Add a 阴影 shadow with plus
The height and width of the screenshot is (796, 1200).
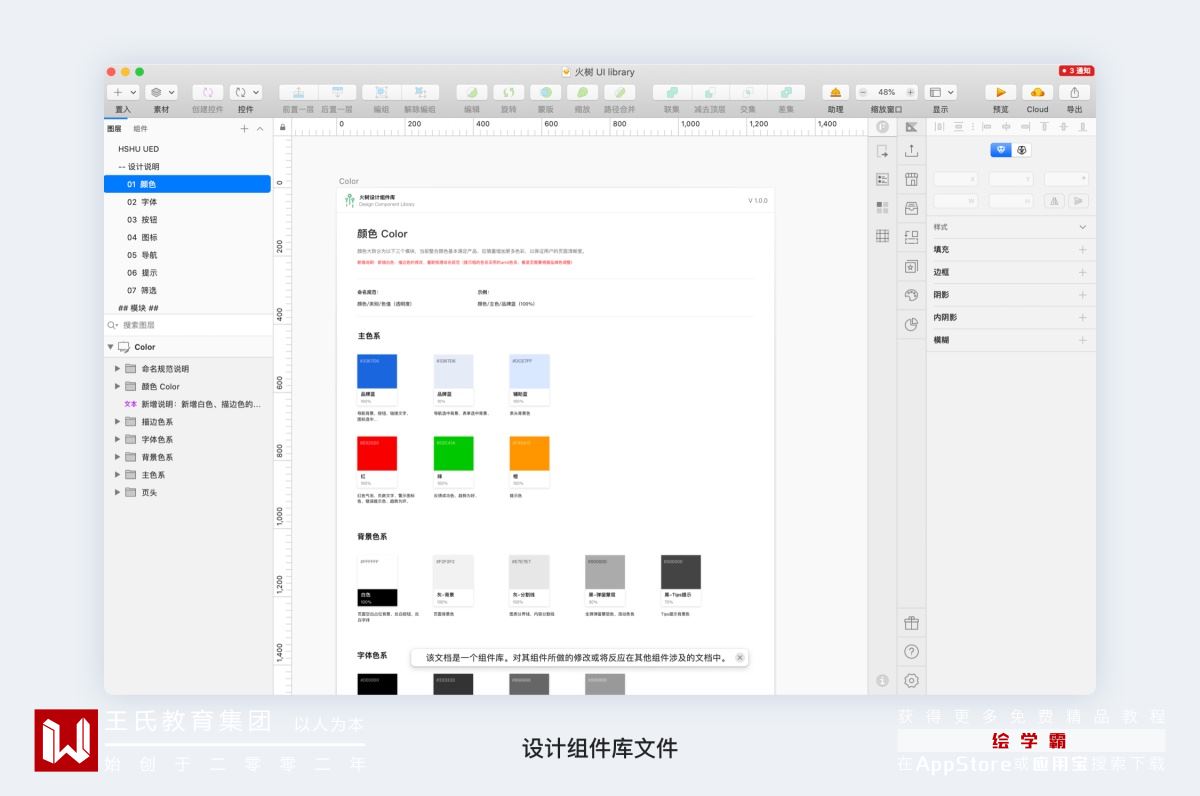1082,295
